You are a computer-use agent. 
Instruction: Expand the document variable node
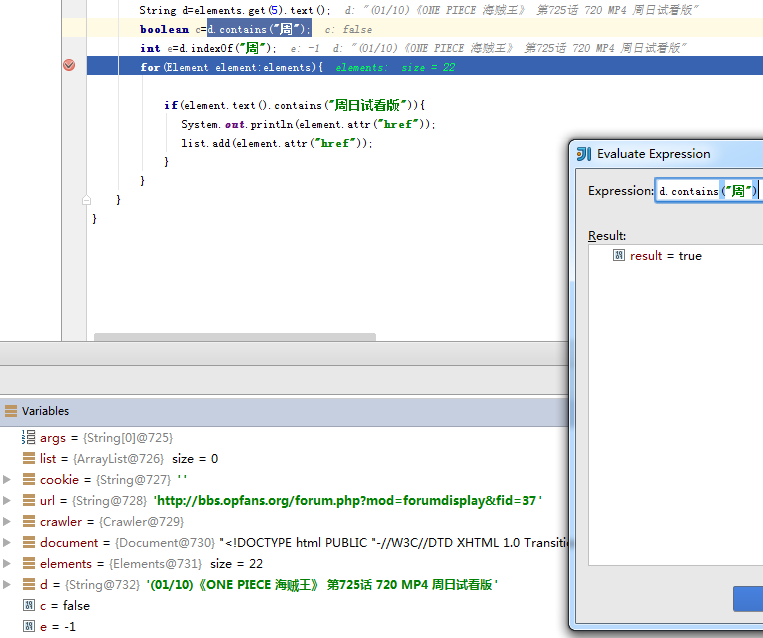point(7,542)
